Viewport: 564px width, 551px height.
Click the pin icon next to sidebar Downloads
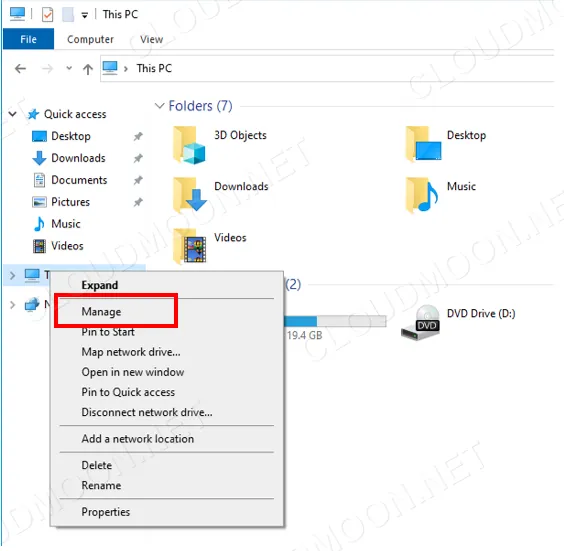(138, 158)
